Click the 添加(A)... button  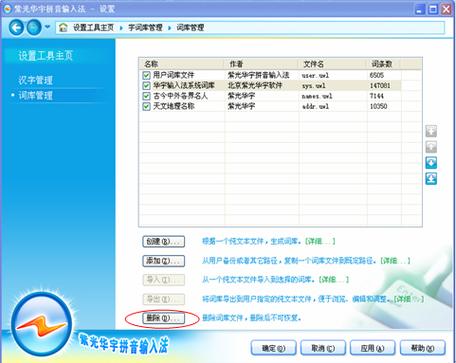coord(163,261)
